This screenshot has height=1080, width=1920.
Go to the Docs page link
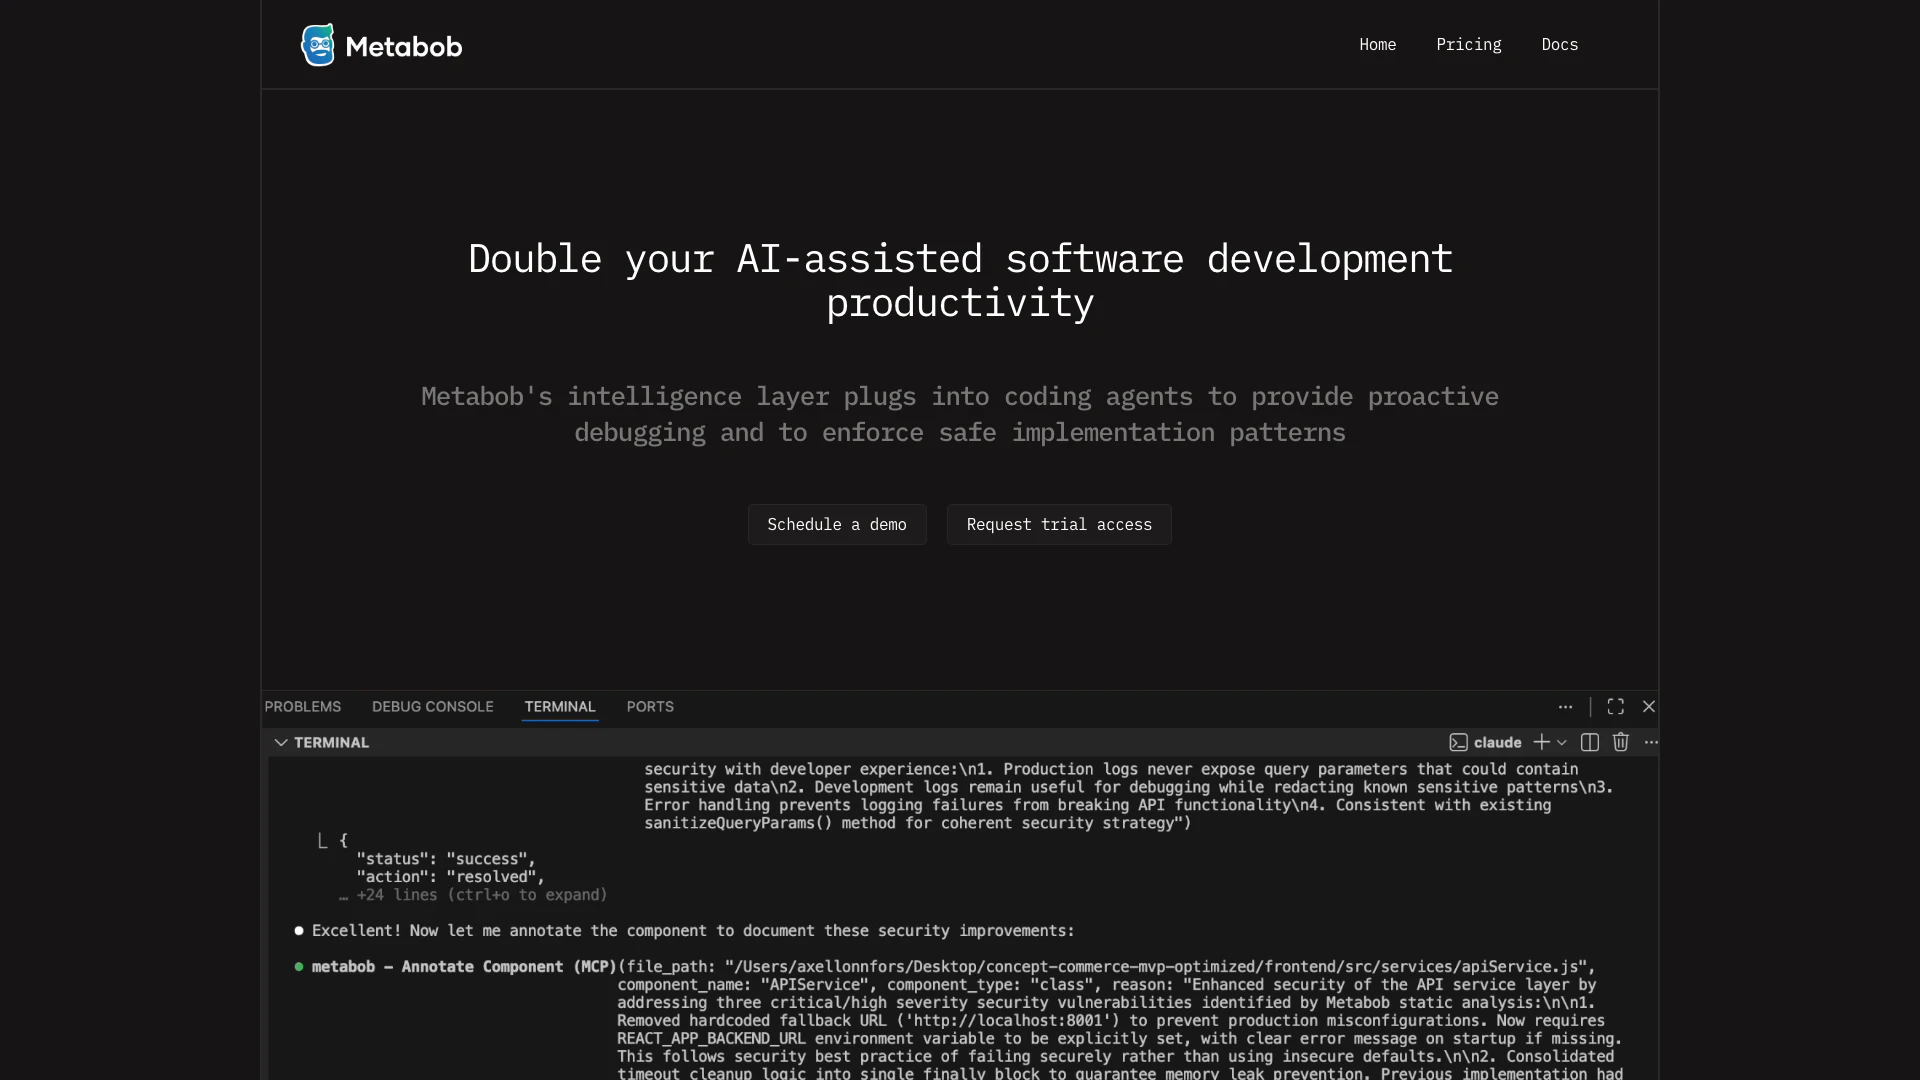point(1559,44)
